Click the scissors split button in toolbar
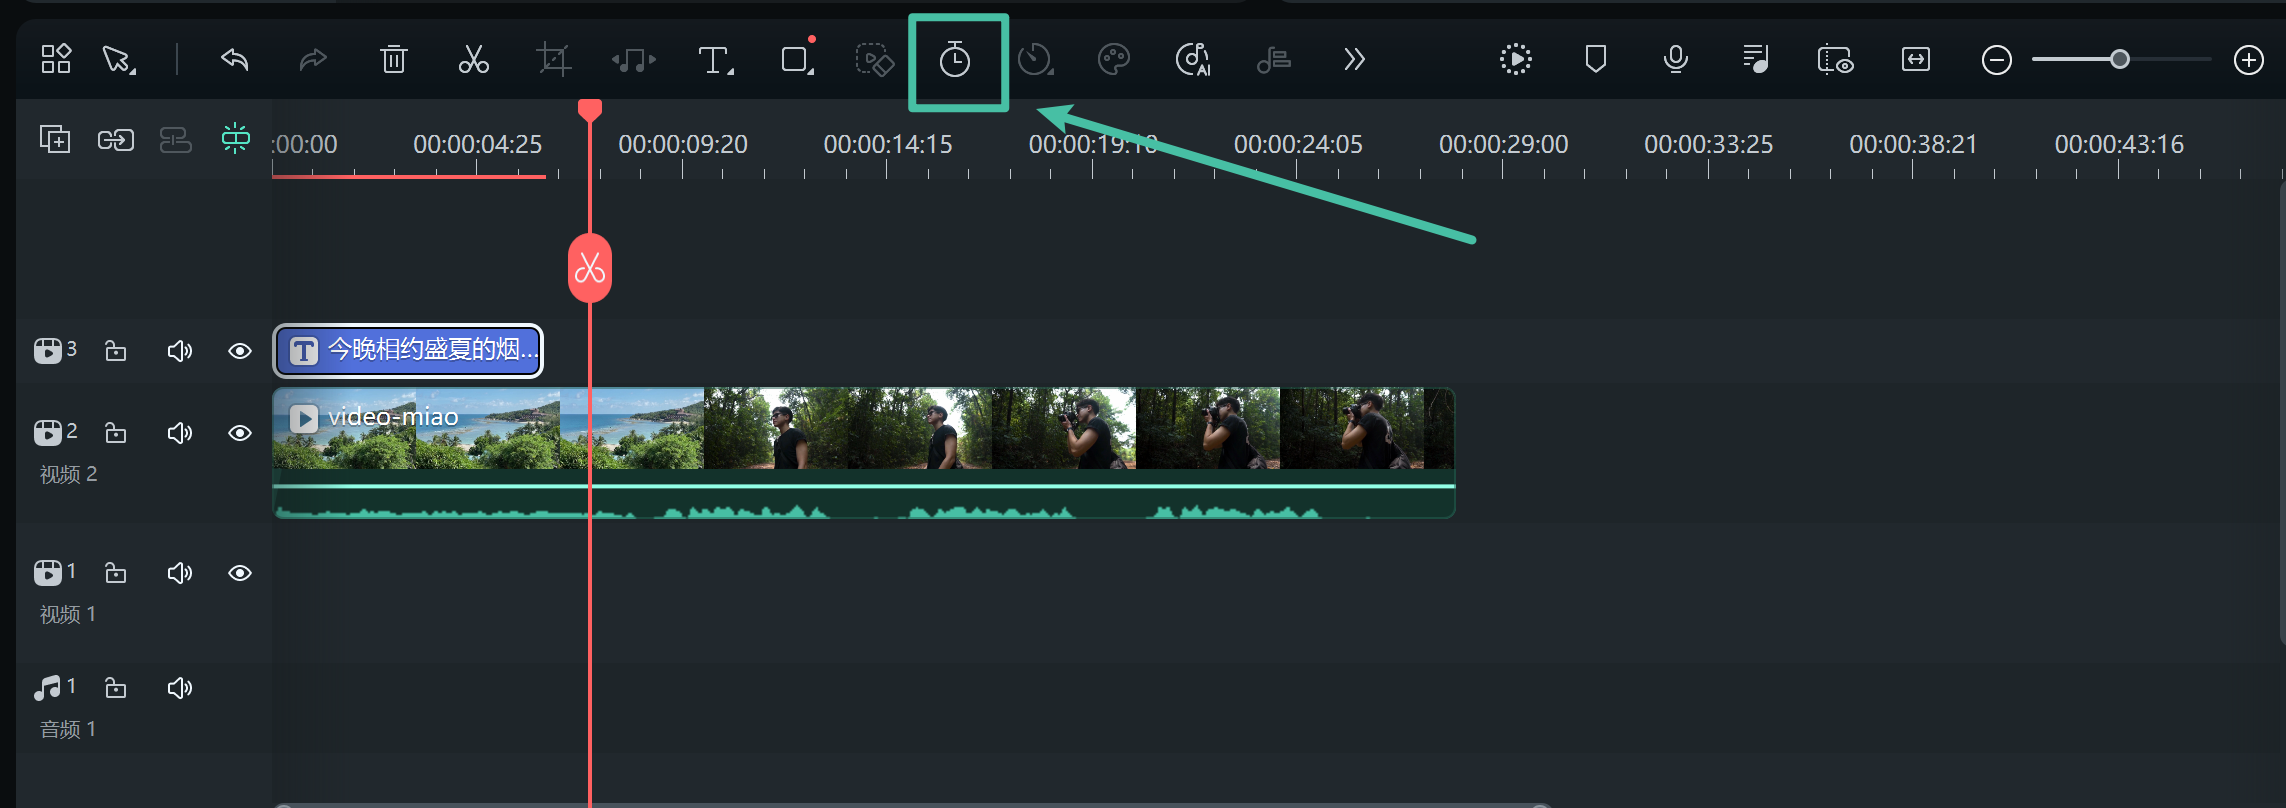 pos(474,60)
